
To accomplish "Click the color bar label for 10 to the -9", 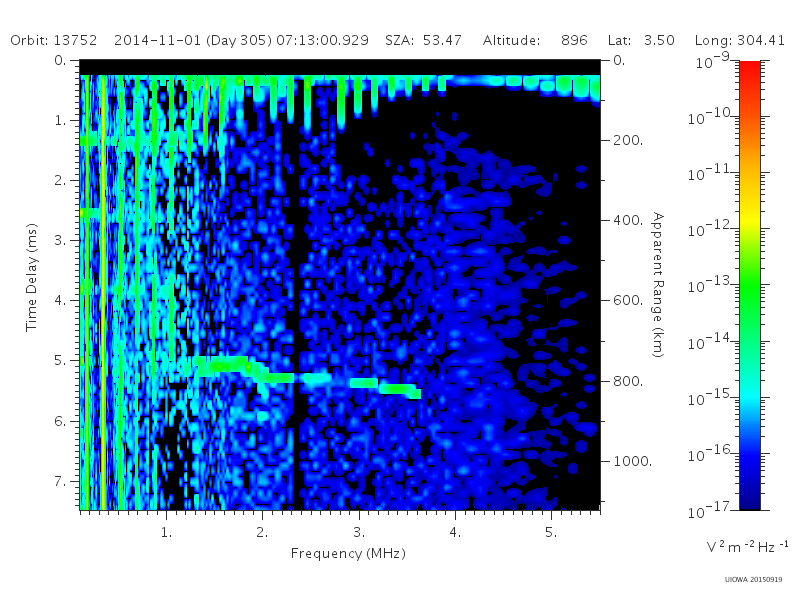I will point(713,61).
